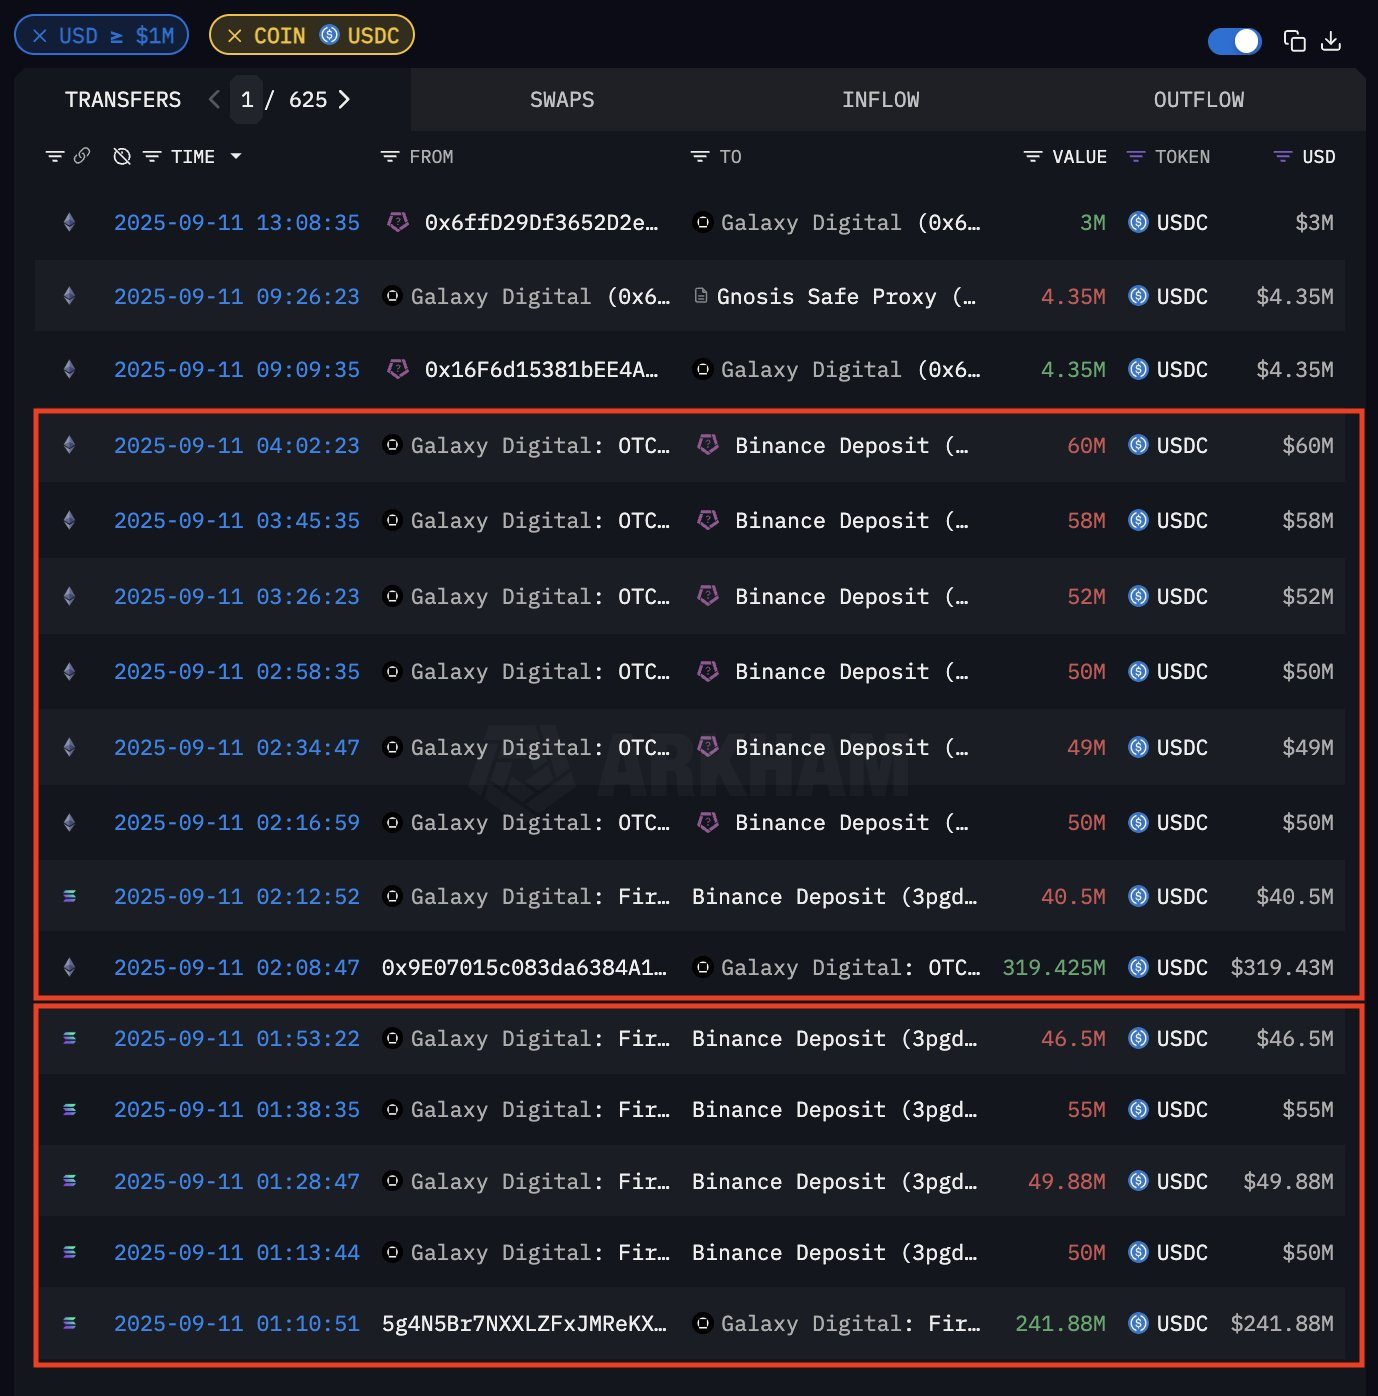This screenshot has height=1396, width=1378.
Task: Click the Binance Deposit icon in 04:02:23 row
Action: (708, 444)
